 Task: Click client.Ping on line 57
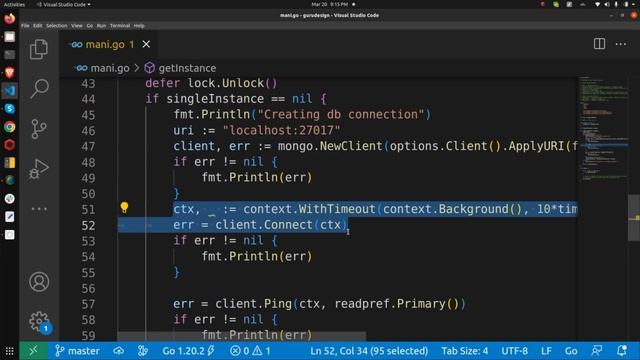coord(253,304)
